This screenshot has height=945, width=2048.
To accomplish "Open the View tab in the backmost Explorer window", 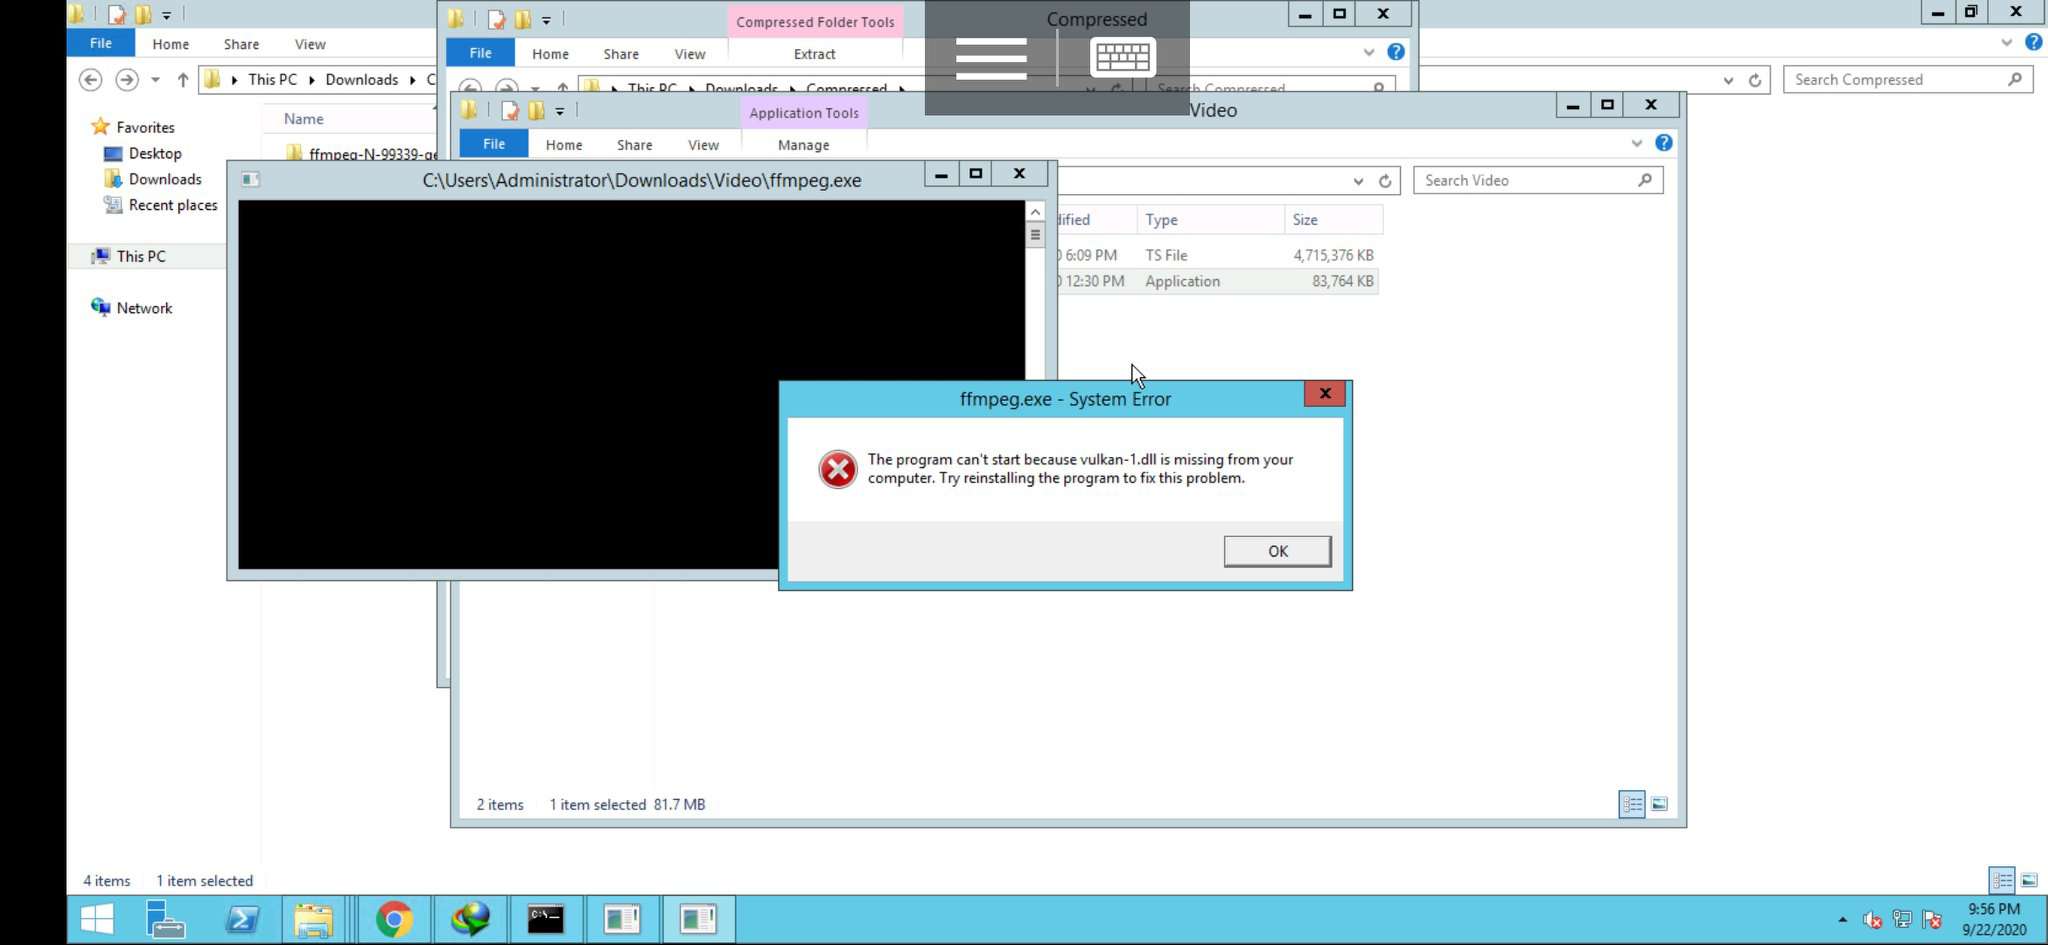I will click(x=310, y=44).
